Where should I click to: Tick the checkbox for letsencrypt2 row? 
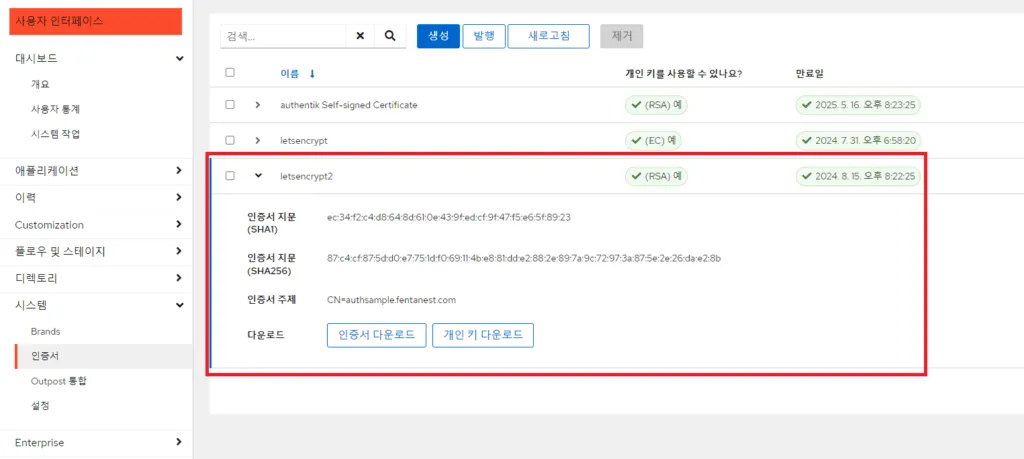pos(230,176)
